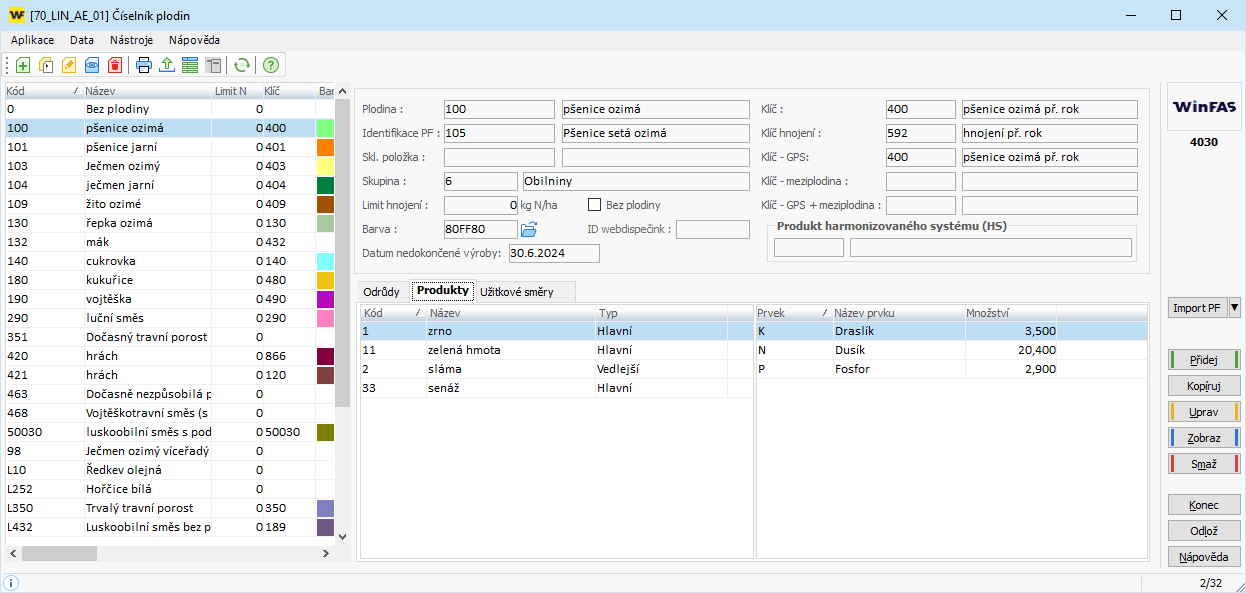Viewport: 1246px width, 593px height.
Task: Open the Nástroje menu
Action: click(131, 40)
